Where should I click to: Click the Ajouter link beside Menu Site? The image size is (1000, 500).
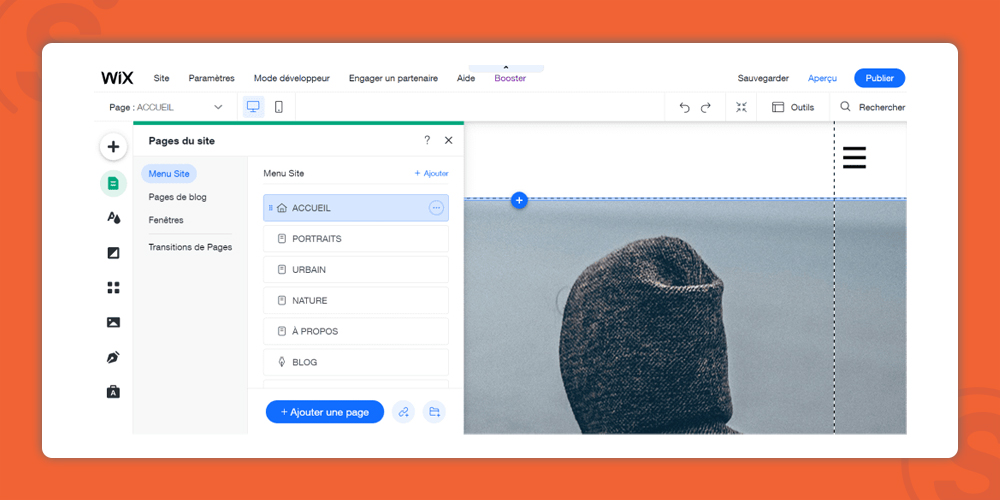point(431,173)
